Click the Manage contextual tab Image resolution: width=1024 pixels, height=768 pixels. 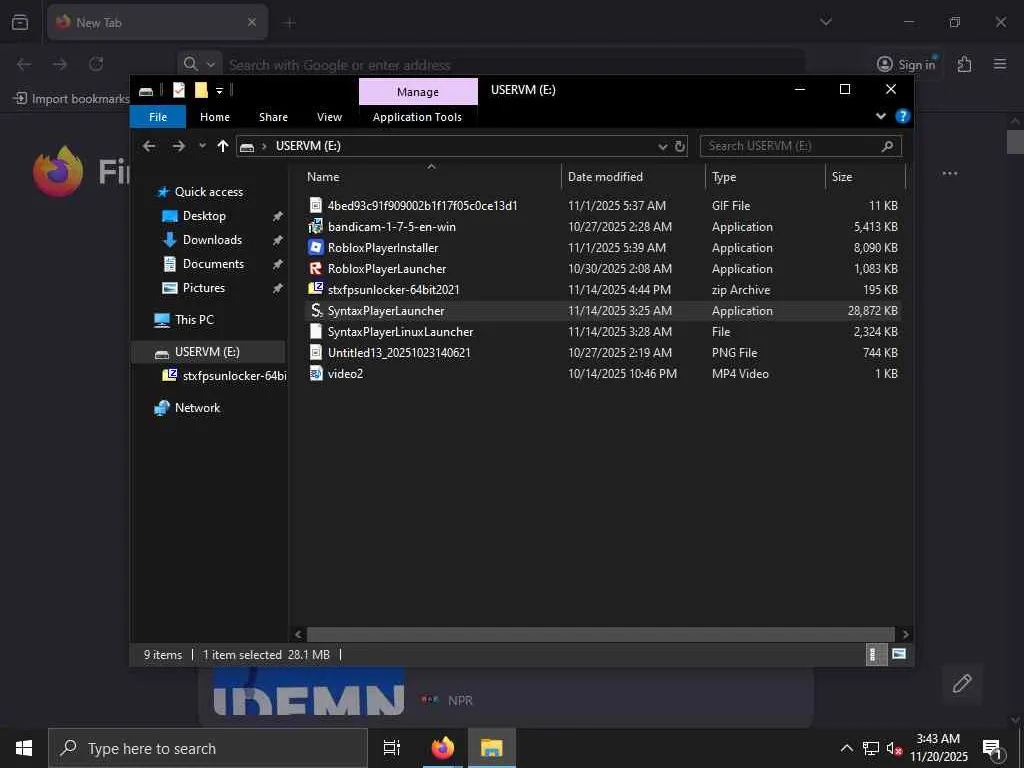pyautogui.click(x=418, y=92)
